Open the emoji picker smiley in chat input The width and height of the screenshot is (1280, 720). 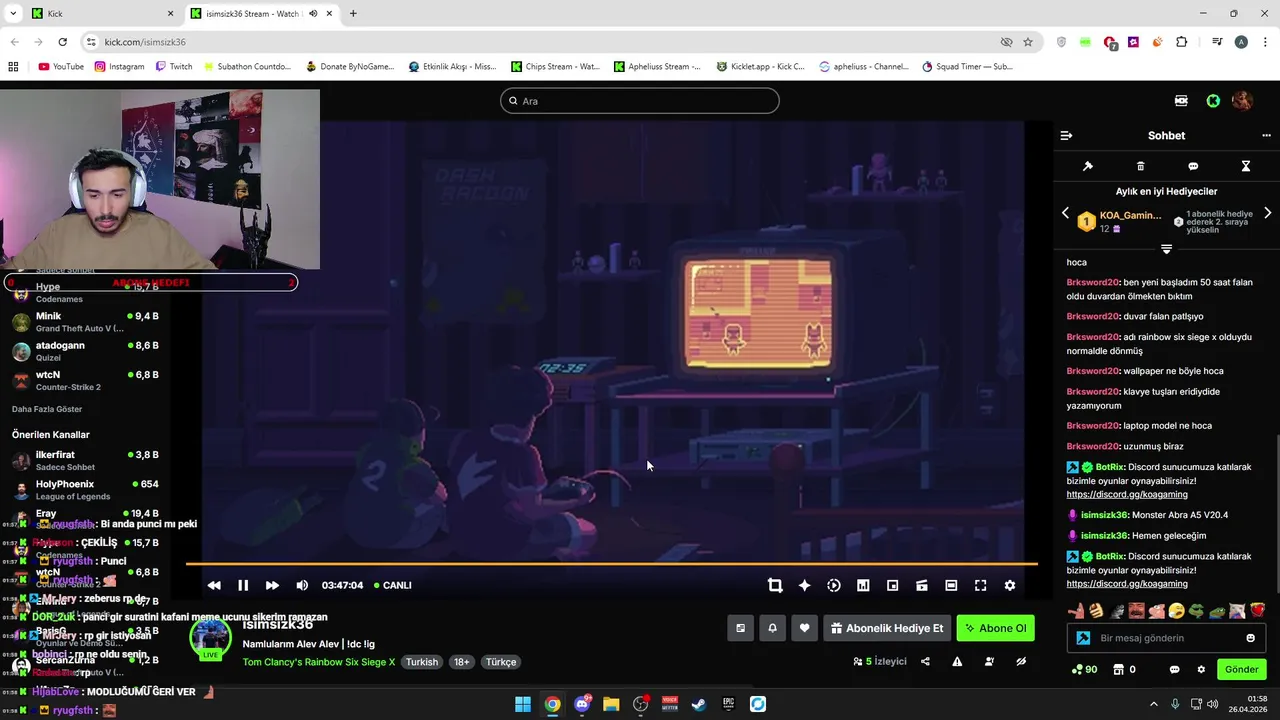click(x=1250, y=638)
